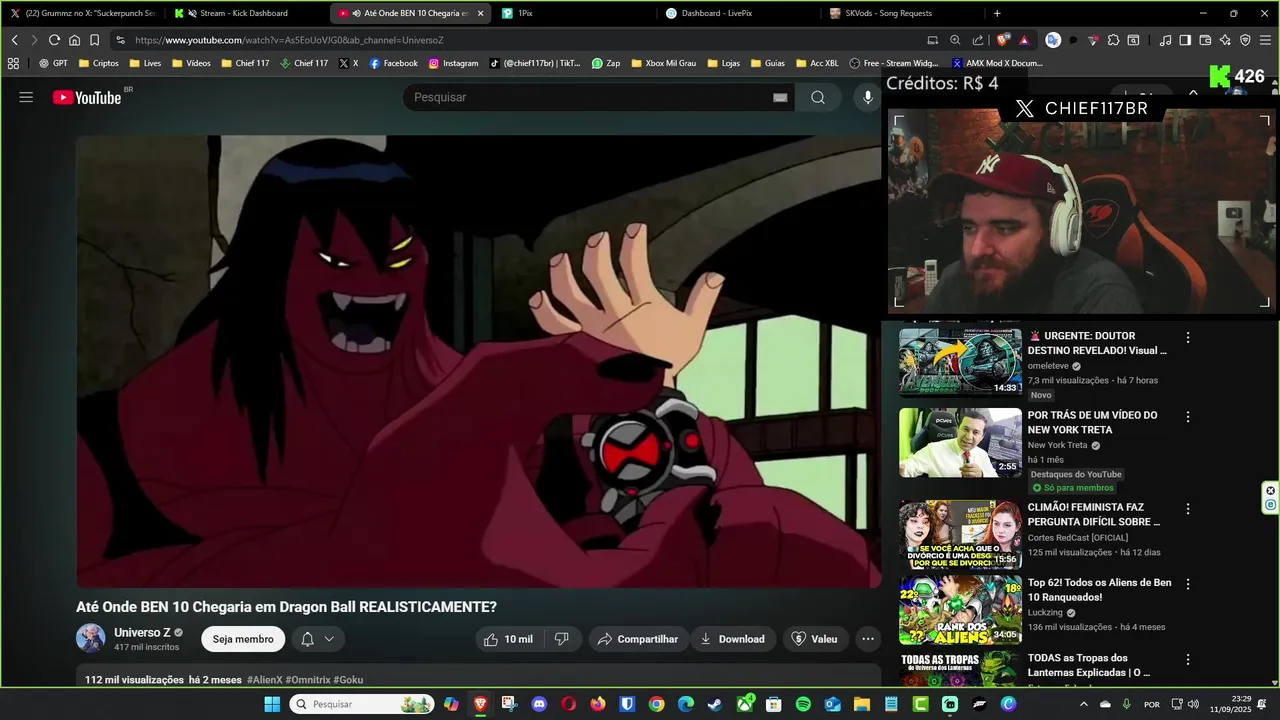The image size is (1280, 720).
Task: Open the Acc XBL bookmarks folder
Action: coord(816,63)
